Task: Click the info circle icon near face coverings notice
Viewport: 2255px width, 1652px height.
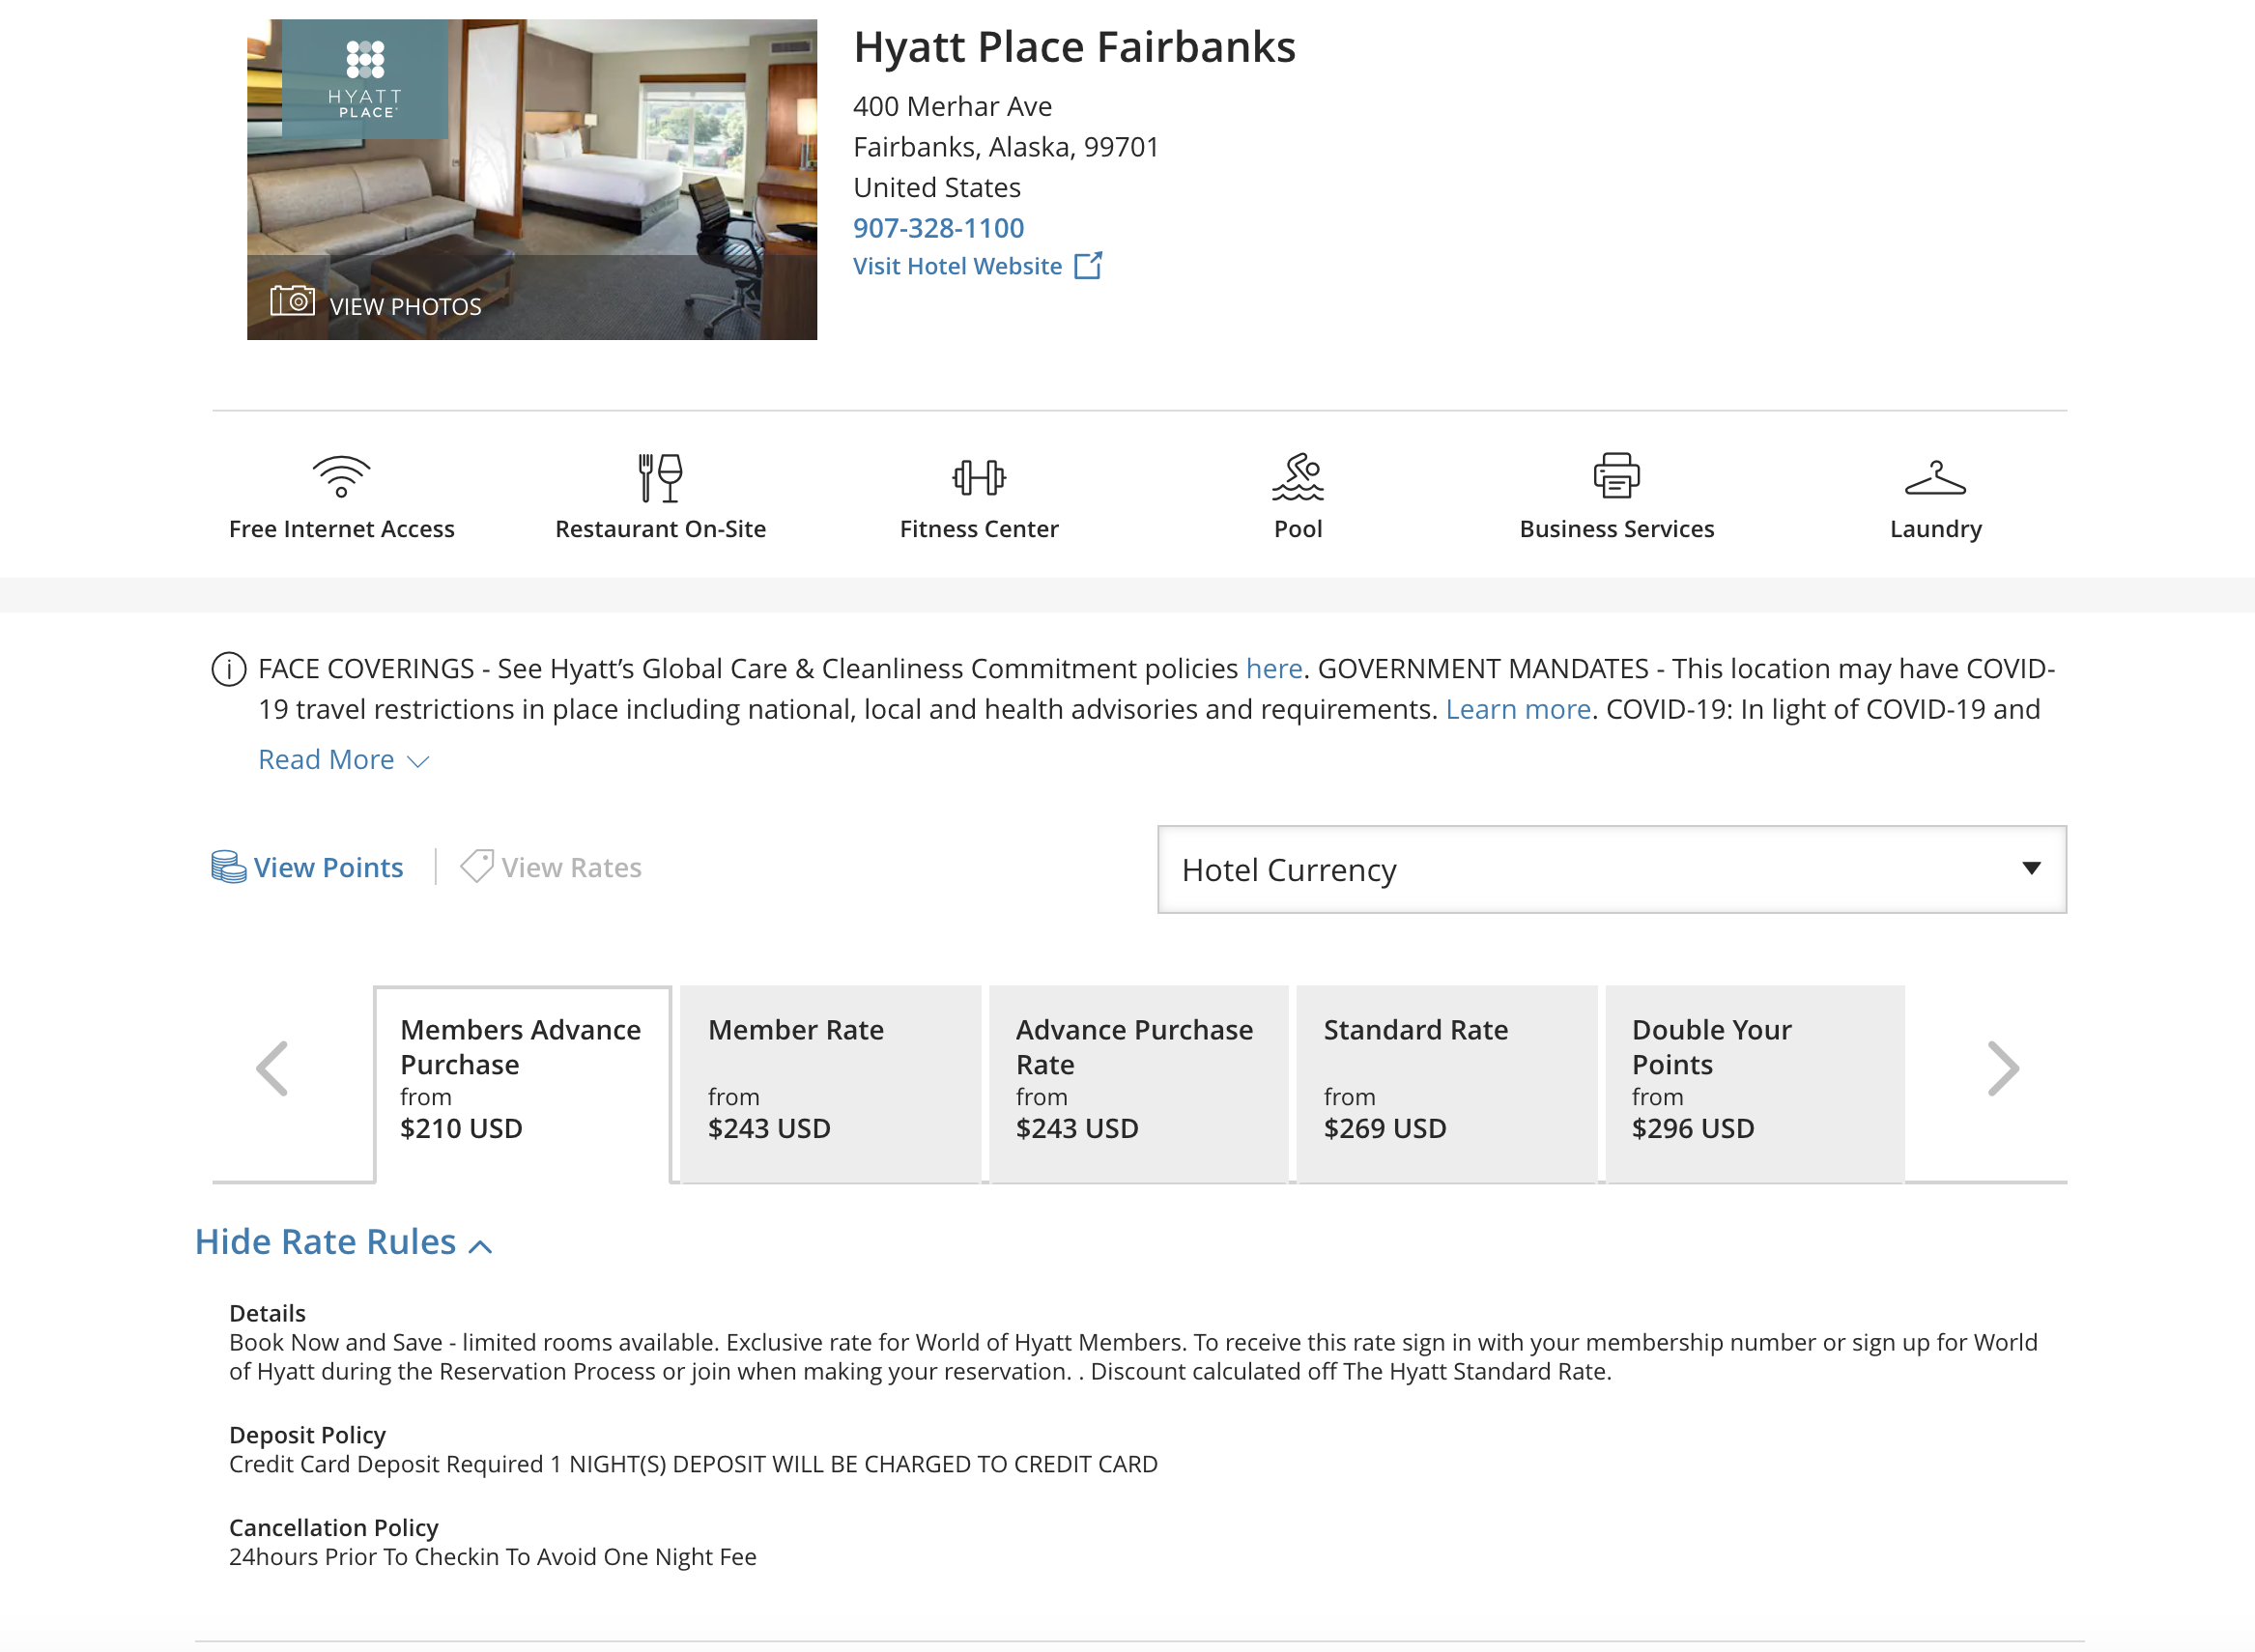Action: 228,670
